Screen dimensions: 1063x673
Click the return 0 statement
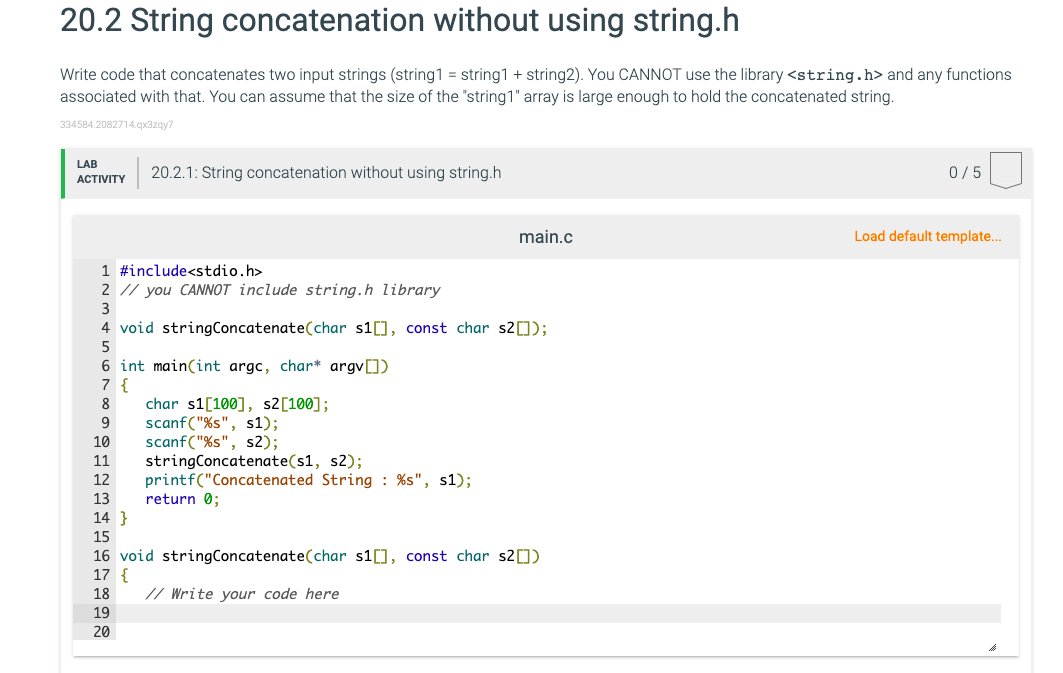point(182,499)
